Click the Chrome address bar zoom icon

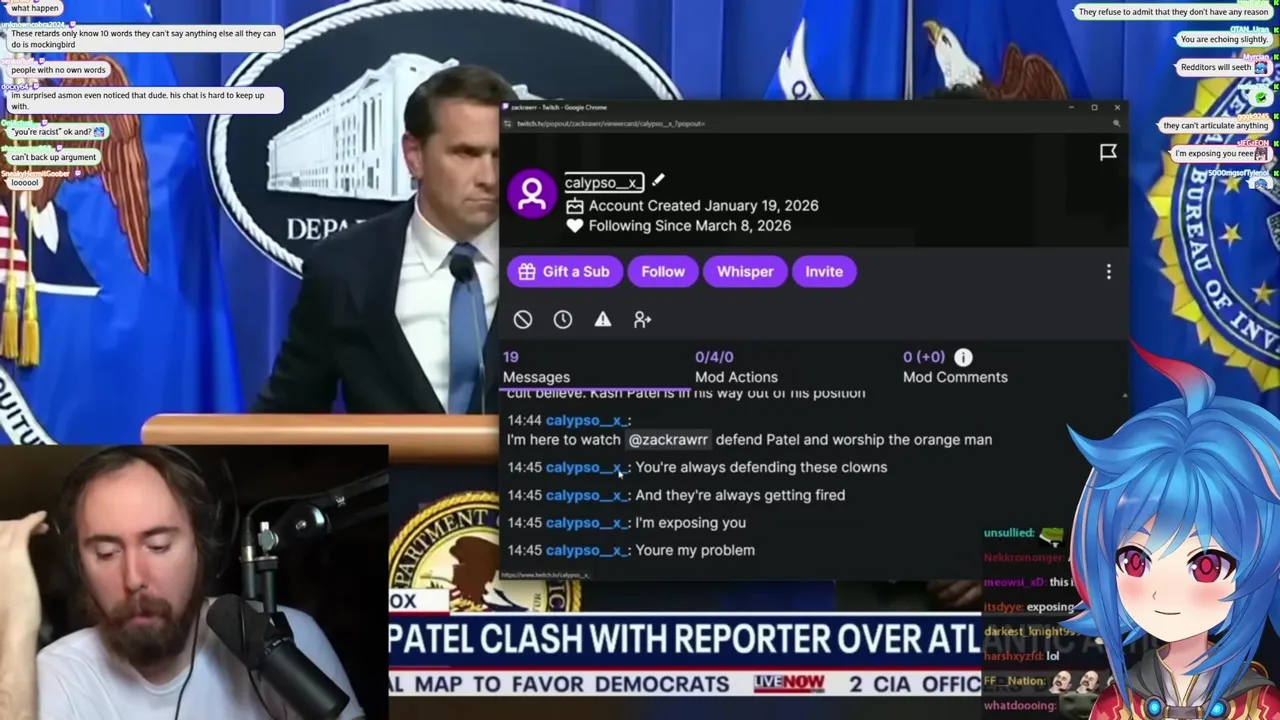1116,123
